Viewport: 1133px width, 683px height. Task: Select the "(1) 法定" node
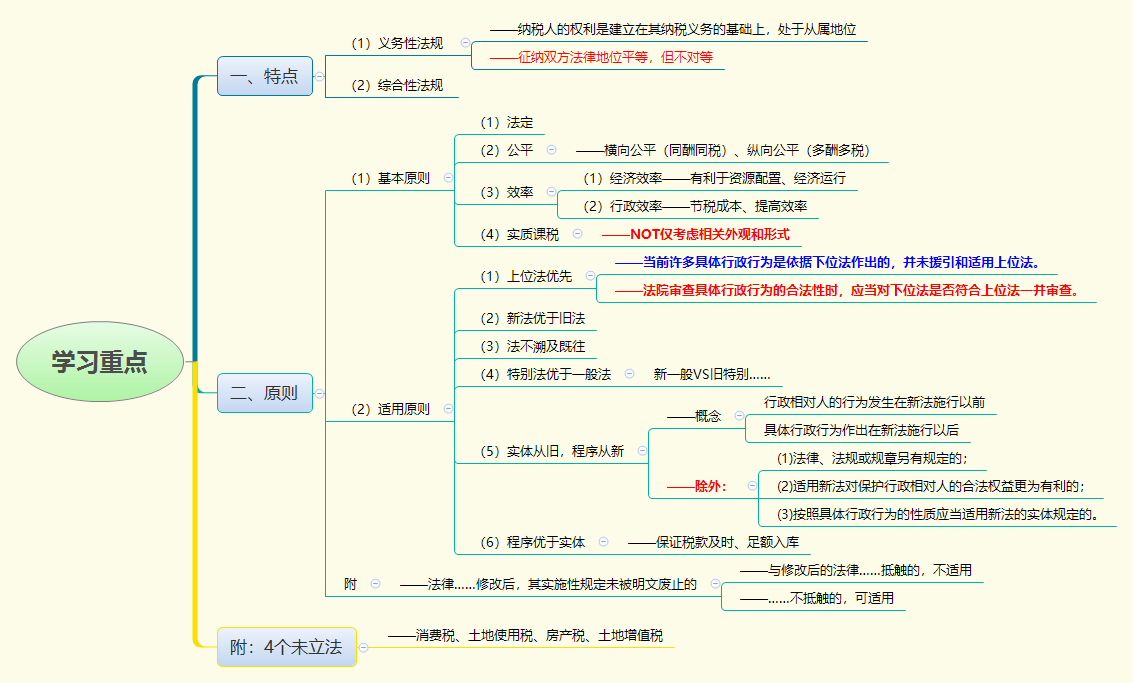[508, 121]
